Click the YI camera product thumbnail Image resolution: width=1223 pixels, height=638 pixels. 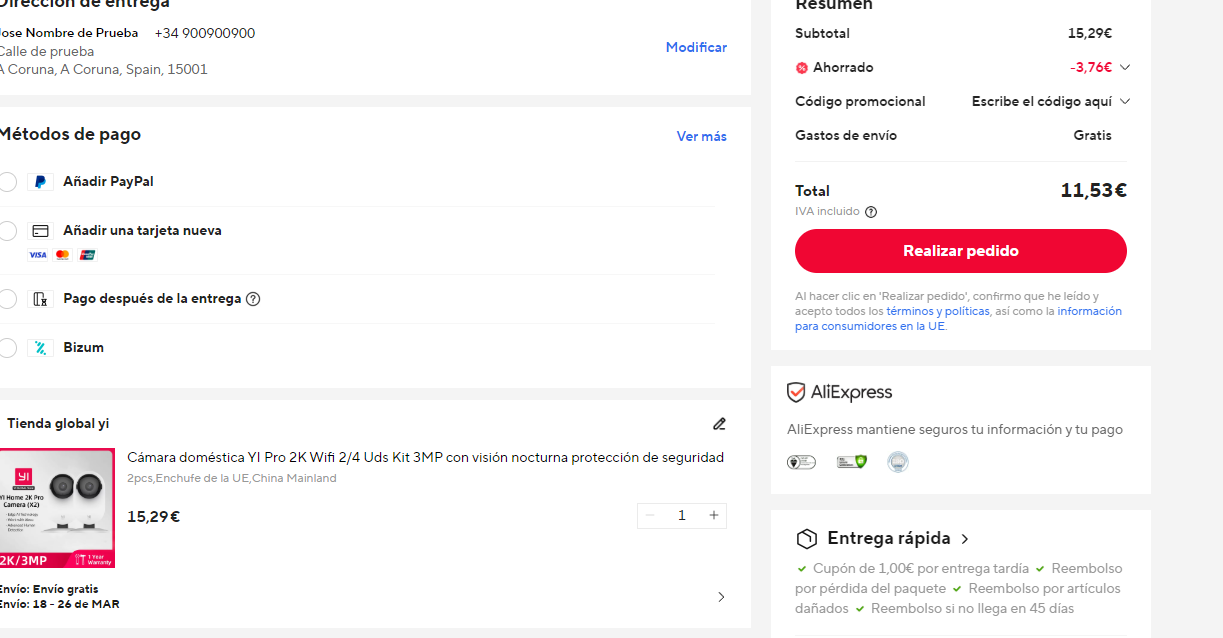[59, 508]
